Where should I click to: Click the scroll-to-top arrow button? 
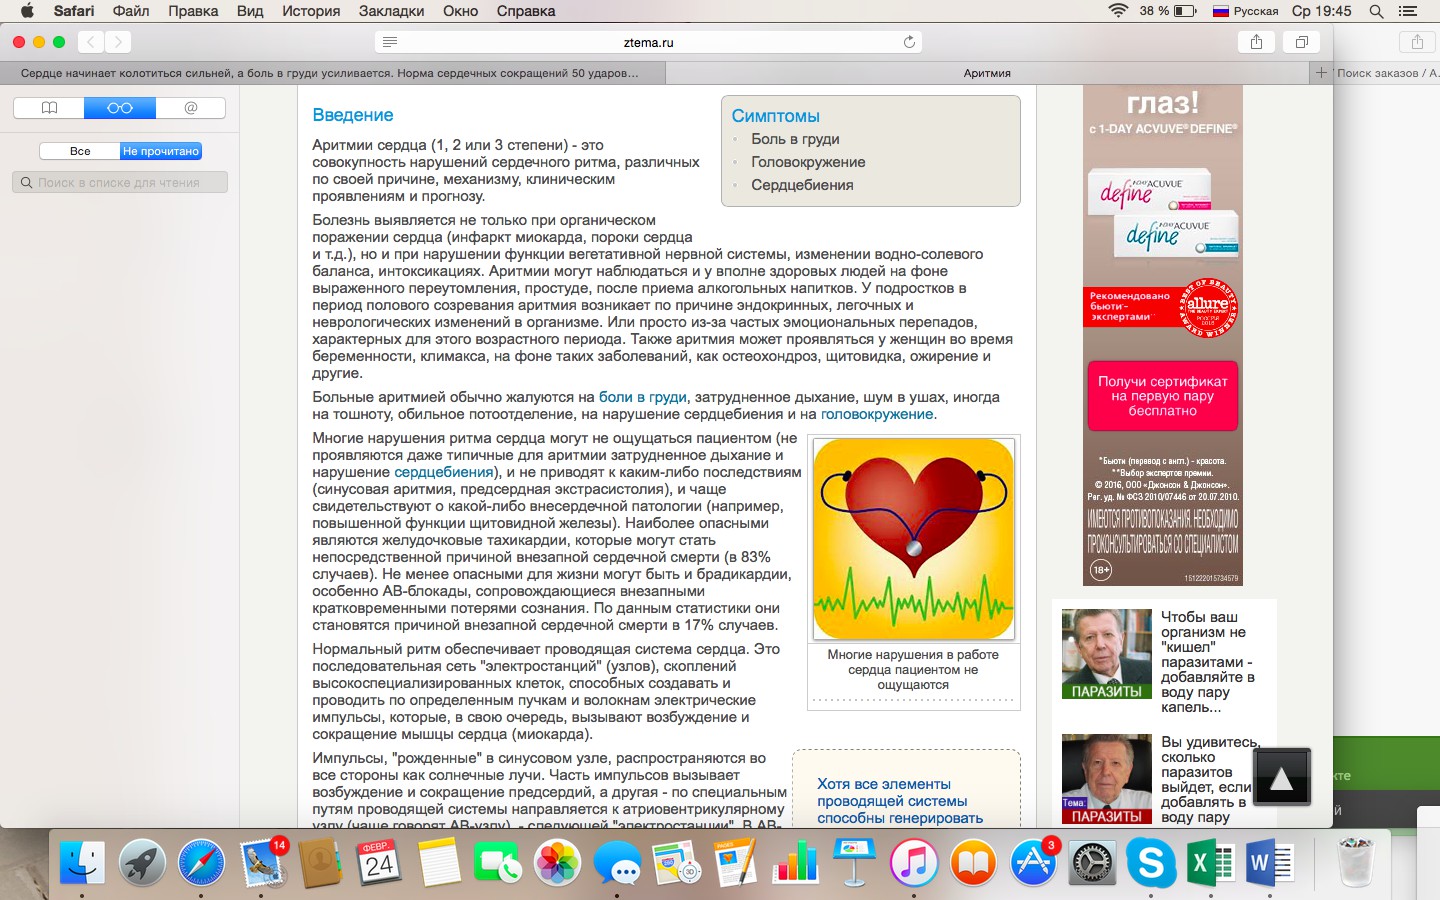(x=1281, y=777)
